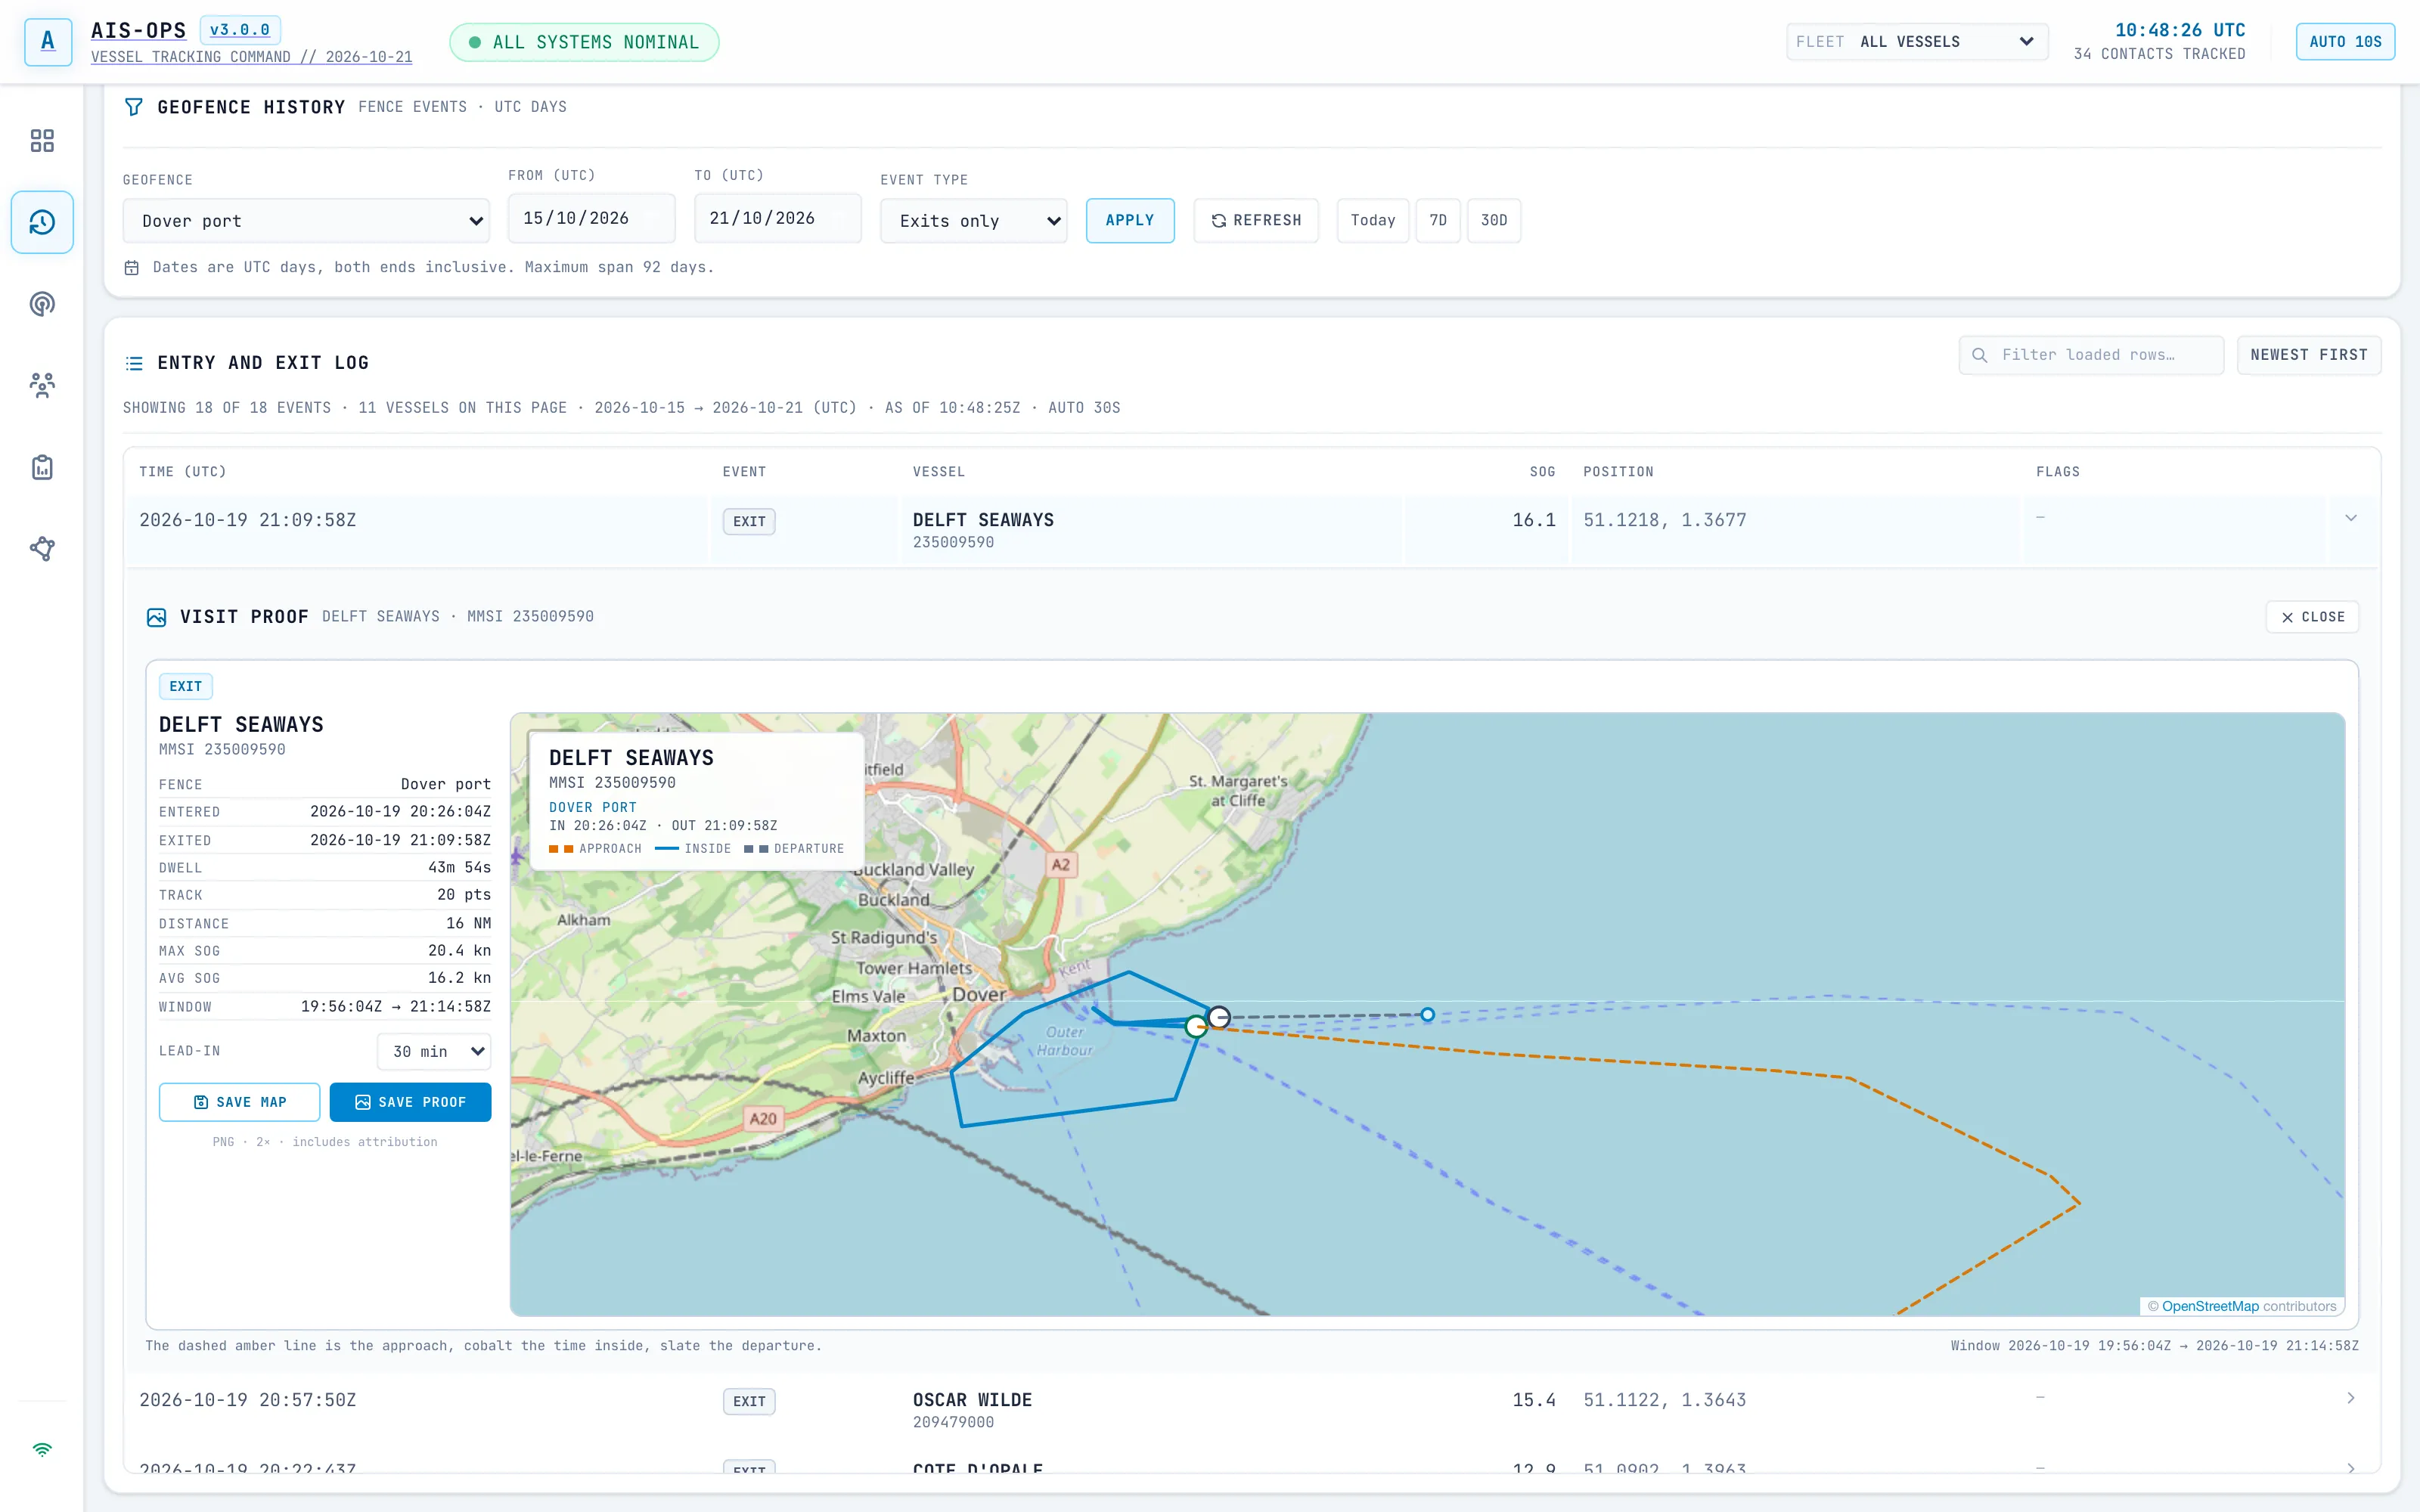Select the Today range preset
This screenshot has width=2420, height=1512.
1372,220
